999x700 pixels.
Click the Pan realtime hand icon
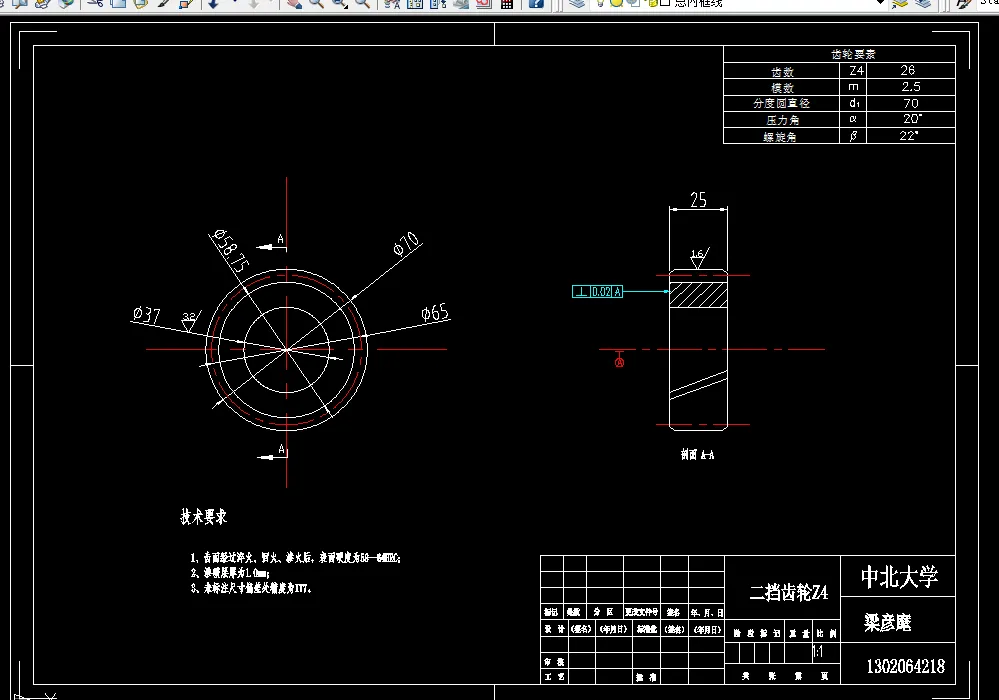click(x=294, y=3)
